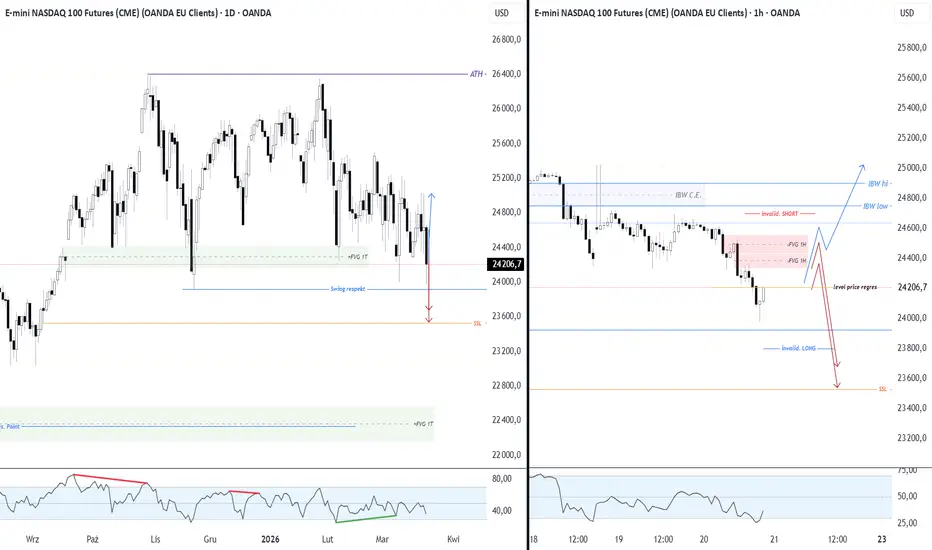
Task: Click the black 24206,7 current price tag on 1D chart
Action: pyautogui.click(x=506, y=264)
